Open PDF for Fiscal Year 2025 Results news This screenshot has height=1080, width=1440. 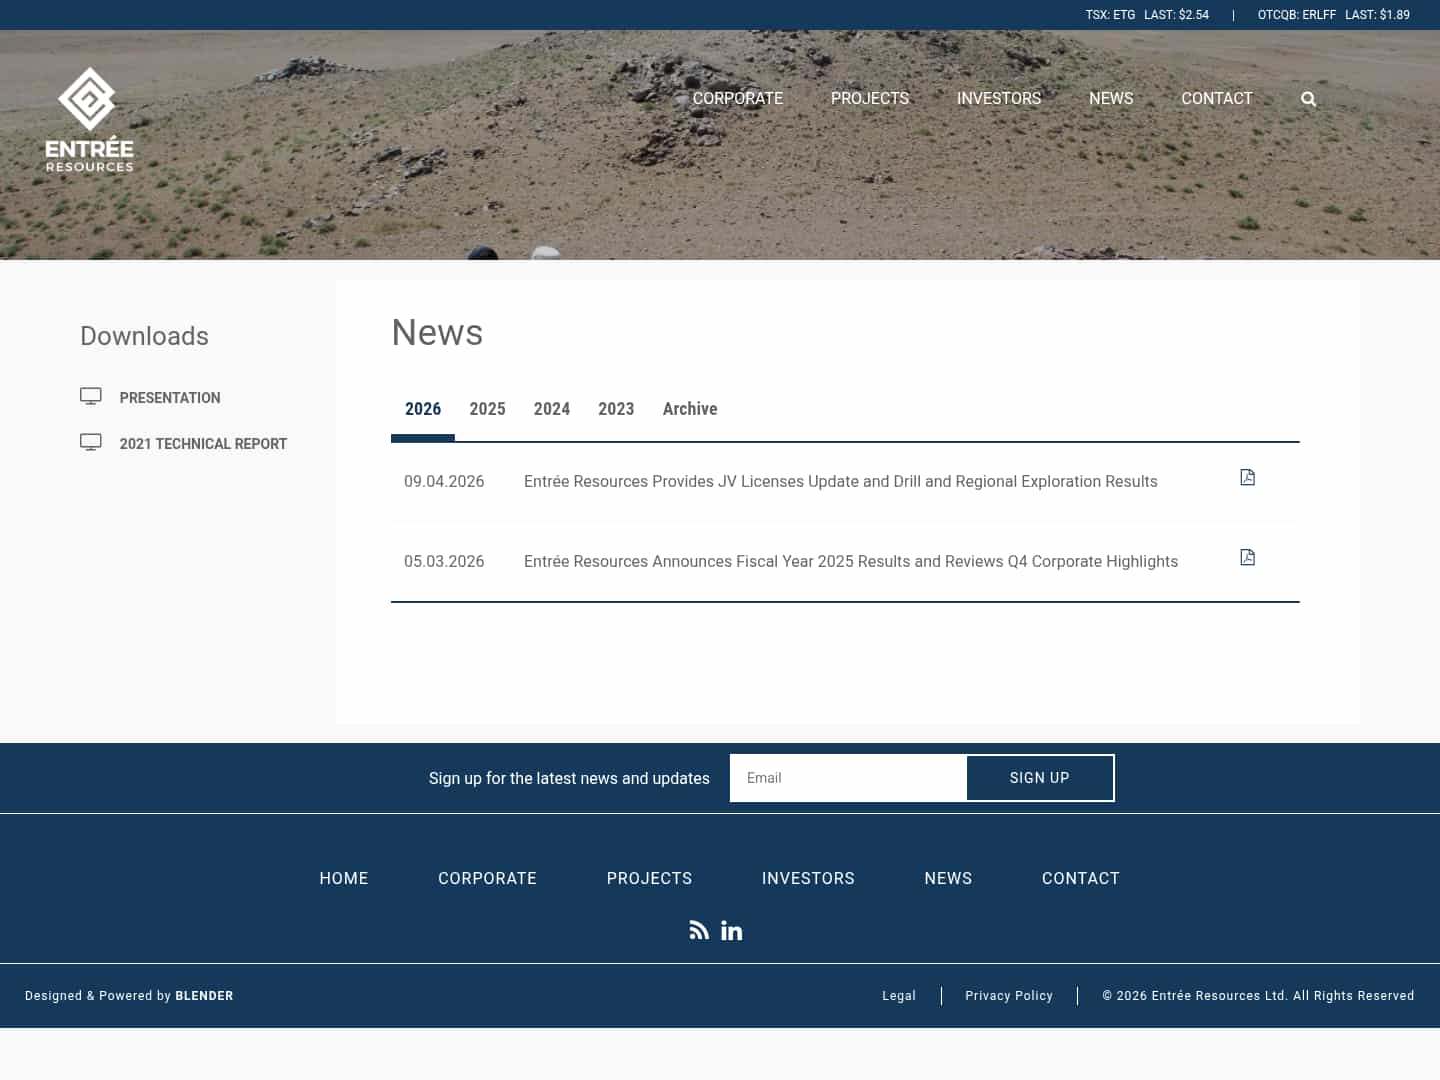coord(1247,557)
